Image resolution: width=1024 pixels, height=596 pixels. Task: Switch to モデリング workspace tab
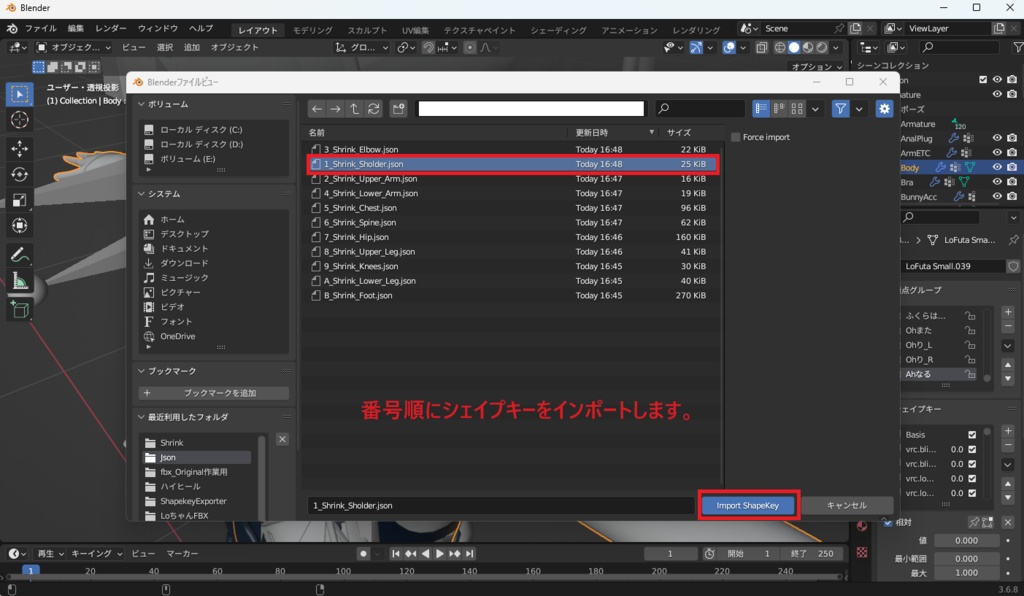[312, 30]
